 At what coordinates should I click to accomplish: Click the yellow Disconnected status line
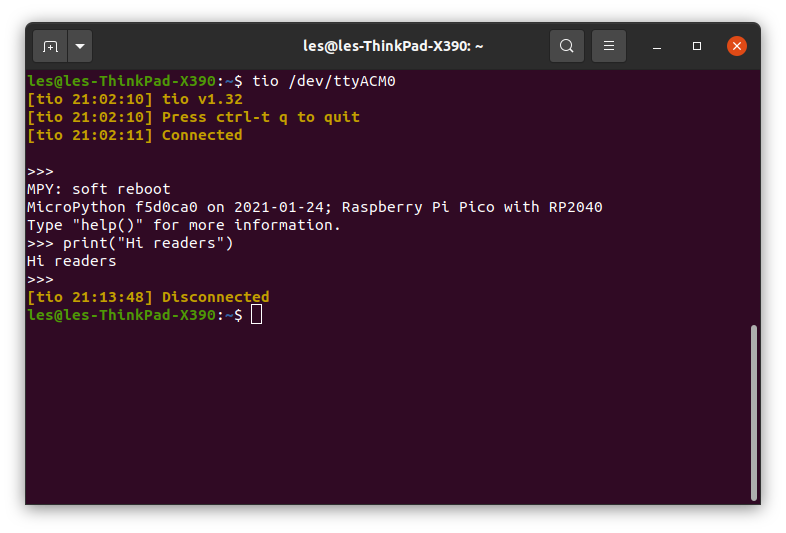tap(148, 297)
